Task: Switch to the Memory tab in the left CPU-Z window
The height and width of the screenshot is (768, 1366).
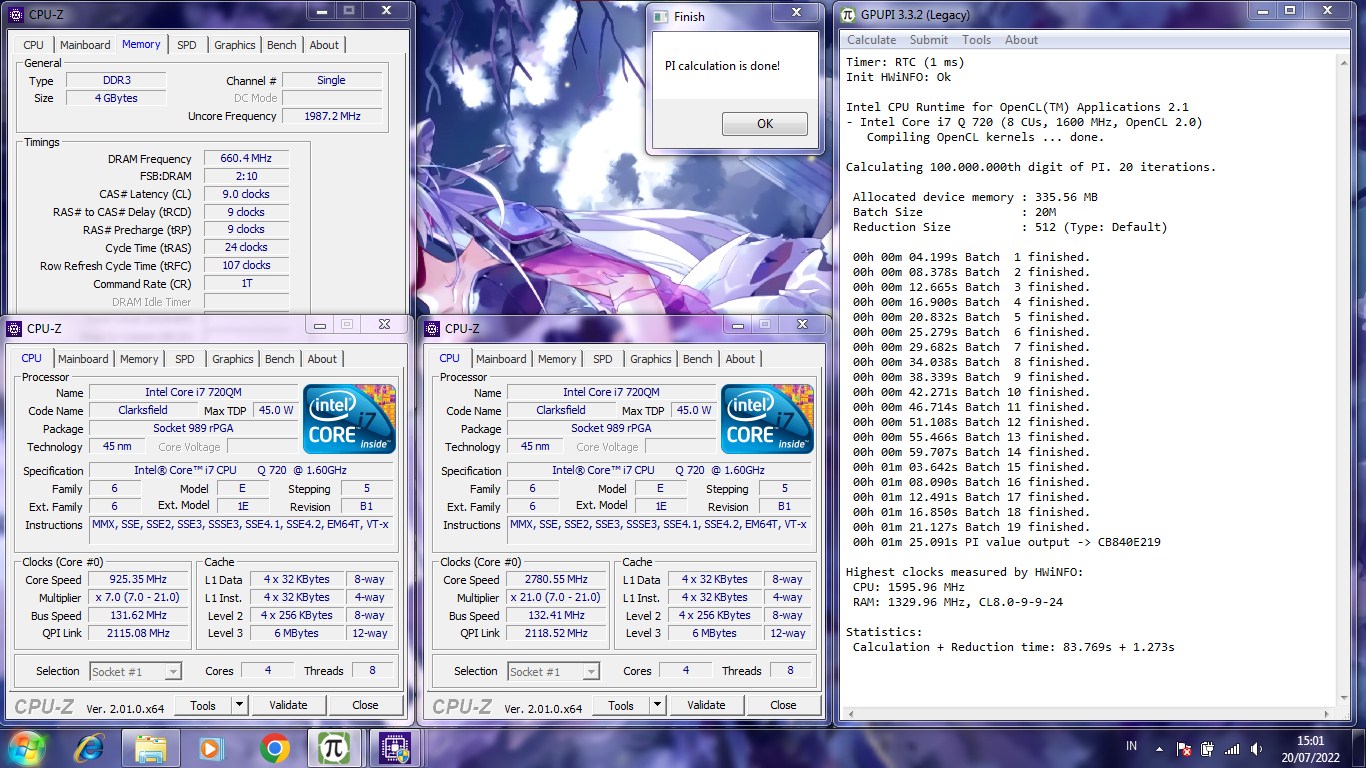Action: tap(139, 359)
